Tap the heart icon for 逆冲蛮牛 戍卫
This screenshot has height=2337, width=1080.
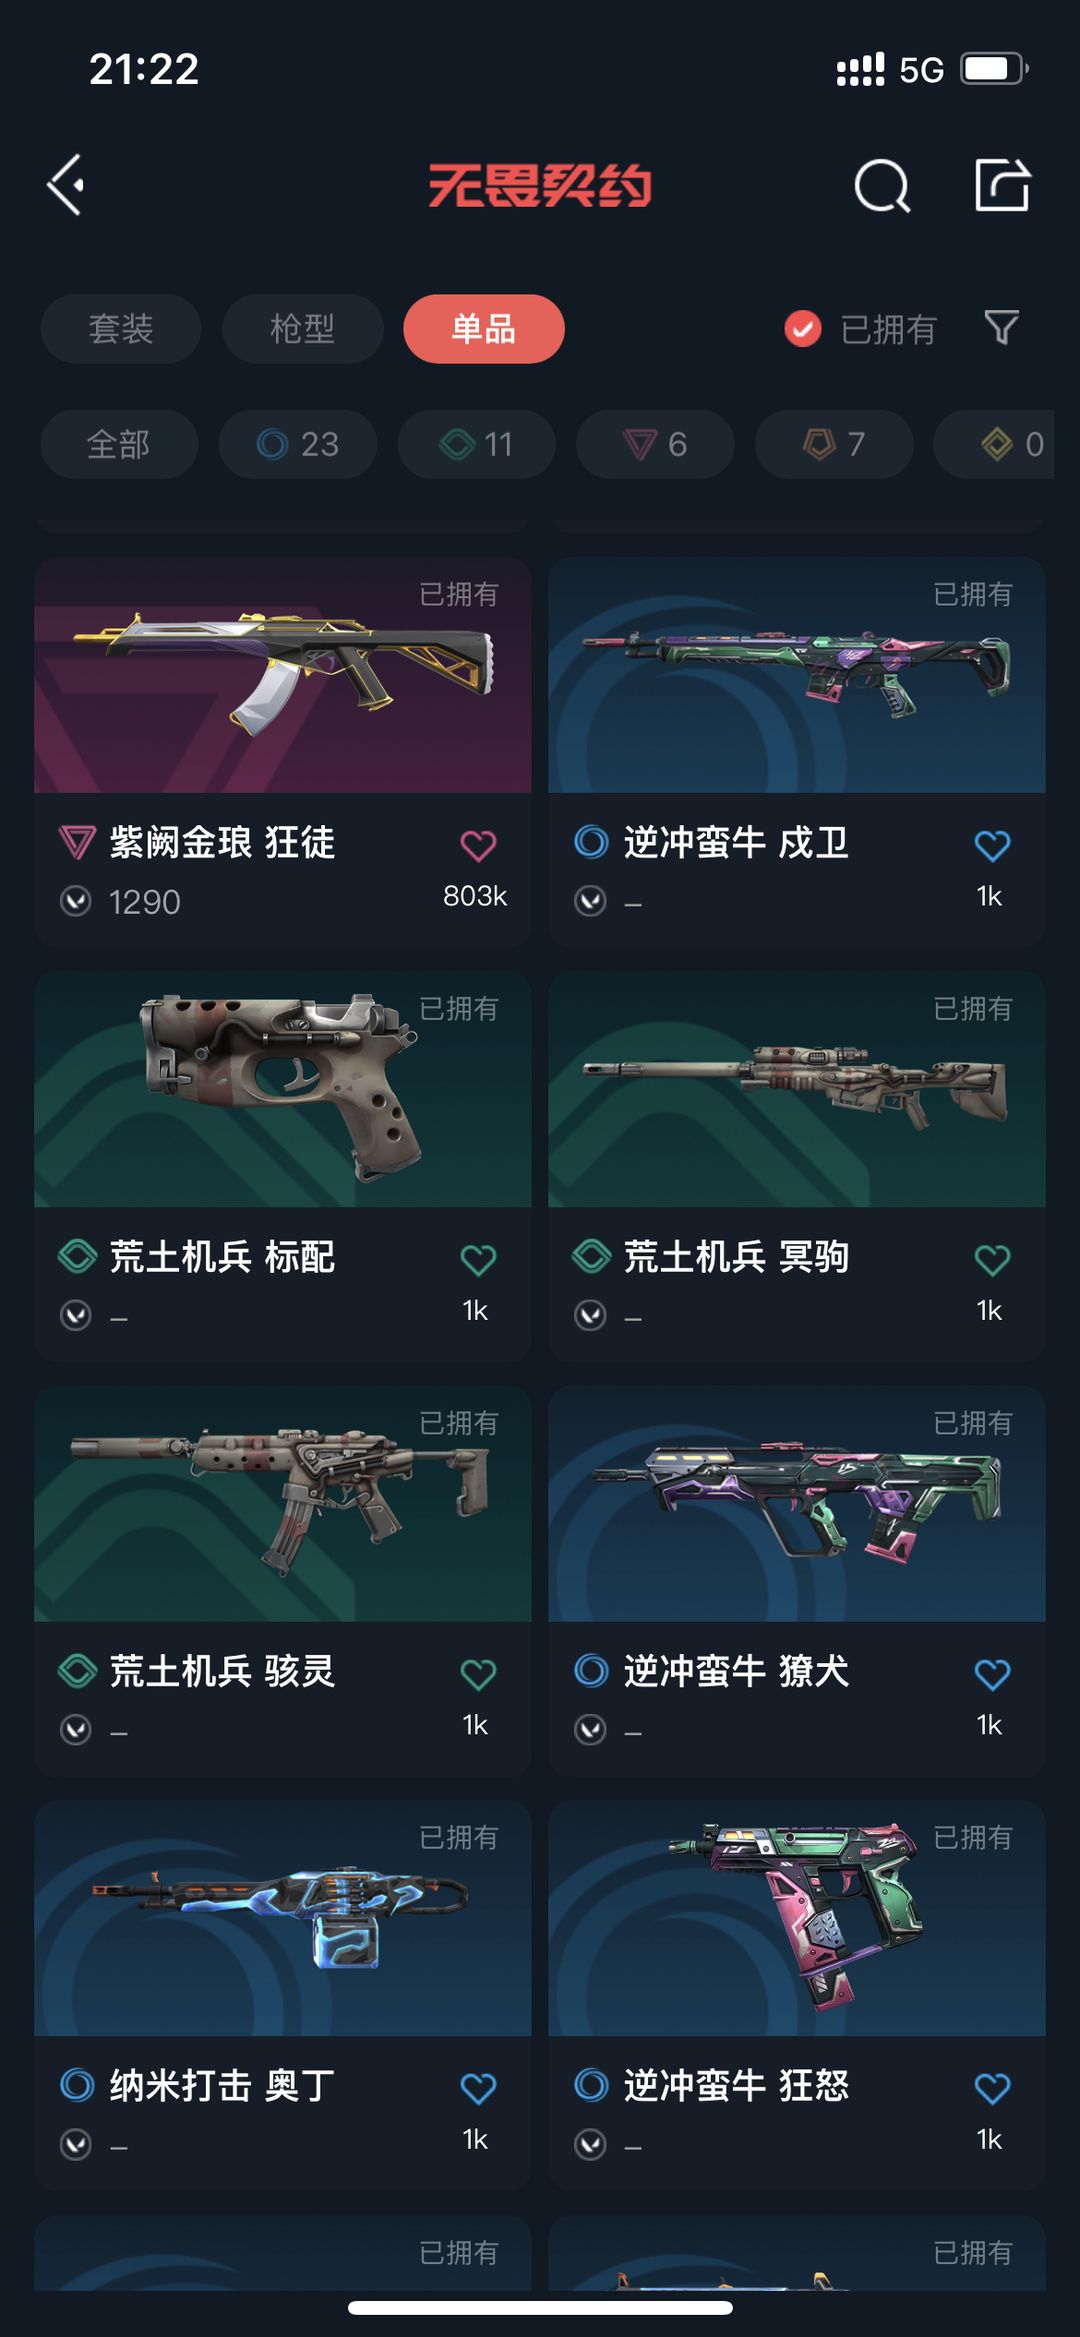[x=992, y=846]
